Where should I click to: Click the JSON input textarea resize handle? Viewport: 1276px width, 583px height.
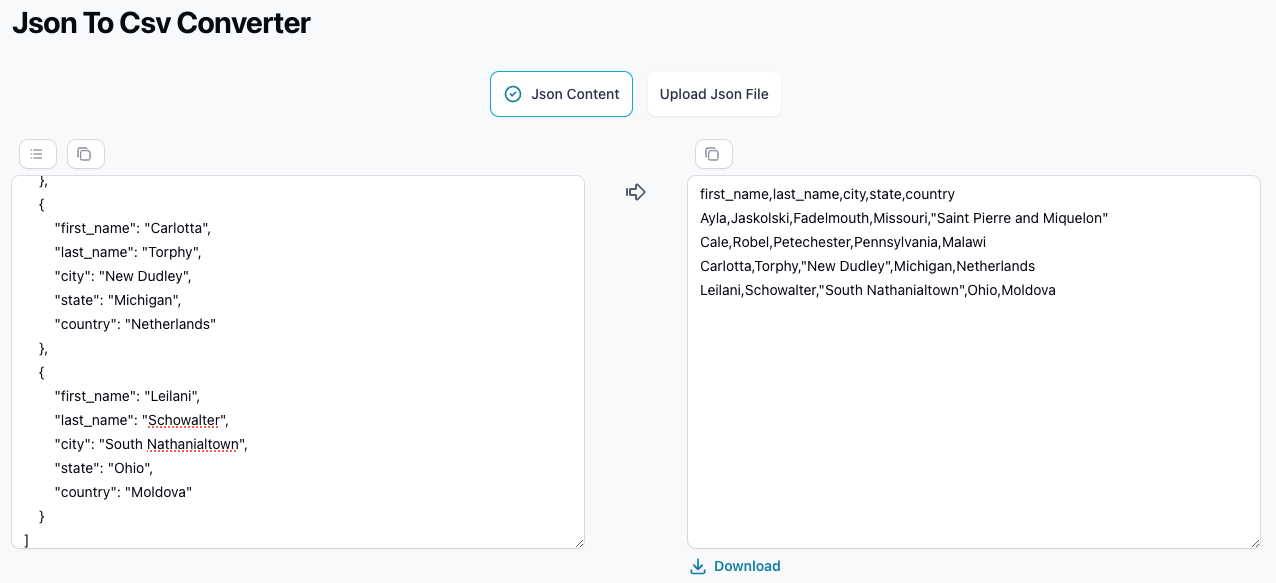pos(580,543)
